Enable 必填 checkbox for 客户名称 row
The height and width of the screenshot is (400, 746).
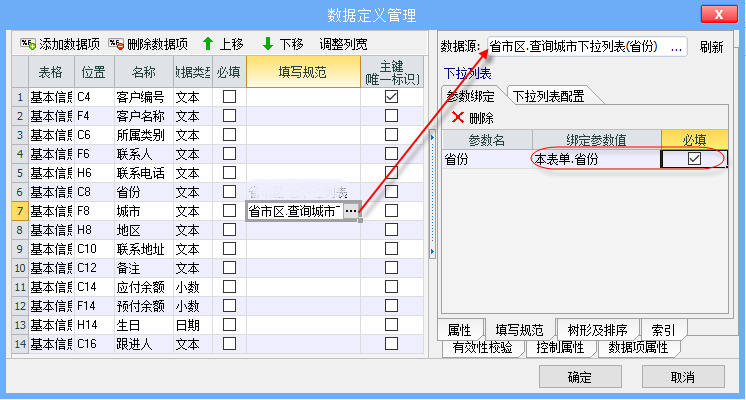point(229,116)
